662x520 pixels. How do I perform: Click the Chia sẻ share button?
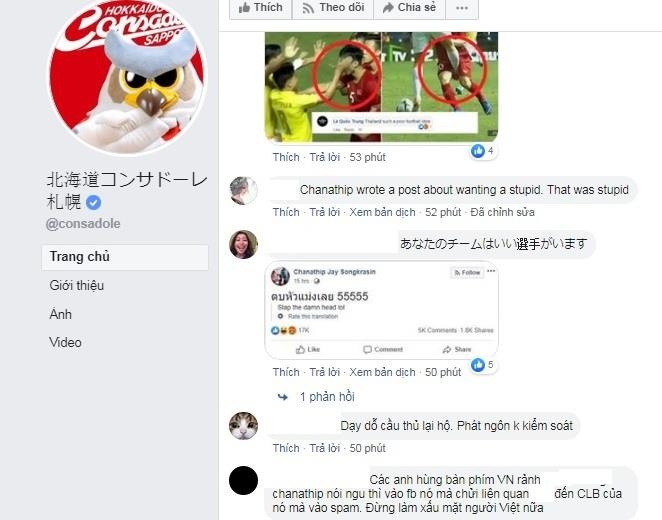tap(409, 8)
